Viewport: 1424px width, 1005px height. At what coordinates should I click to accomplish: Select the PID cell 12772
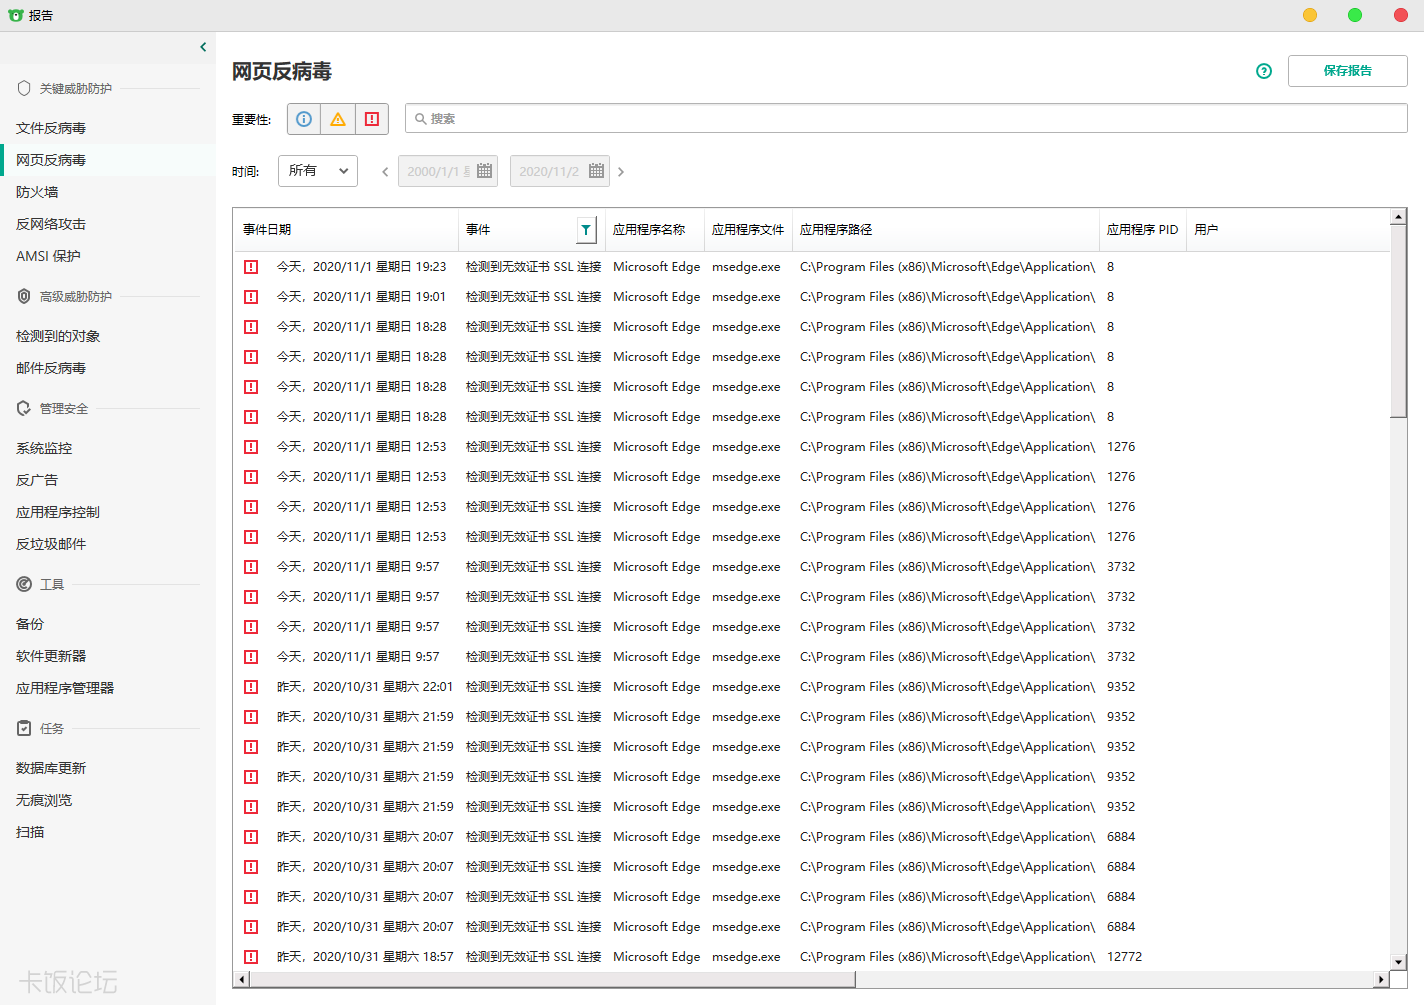click(x=1124, y=957)
